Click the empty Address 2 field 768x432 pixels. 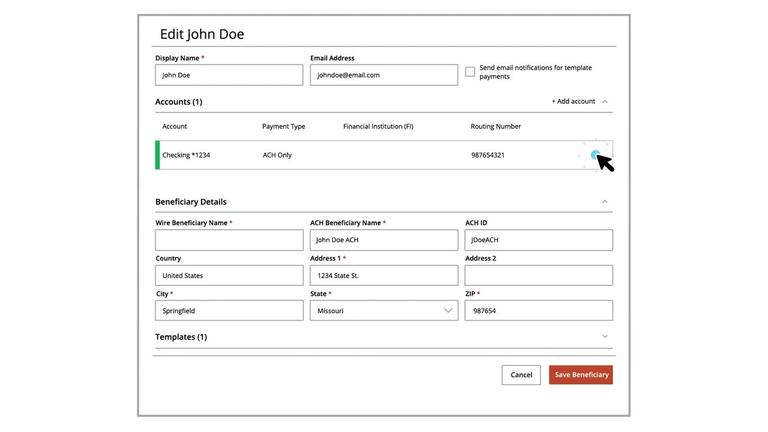tap(539, 276)
